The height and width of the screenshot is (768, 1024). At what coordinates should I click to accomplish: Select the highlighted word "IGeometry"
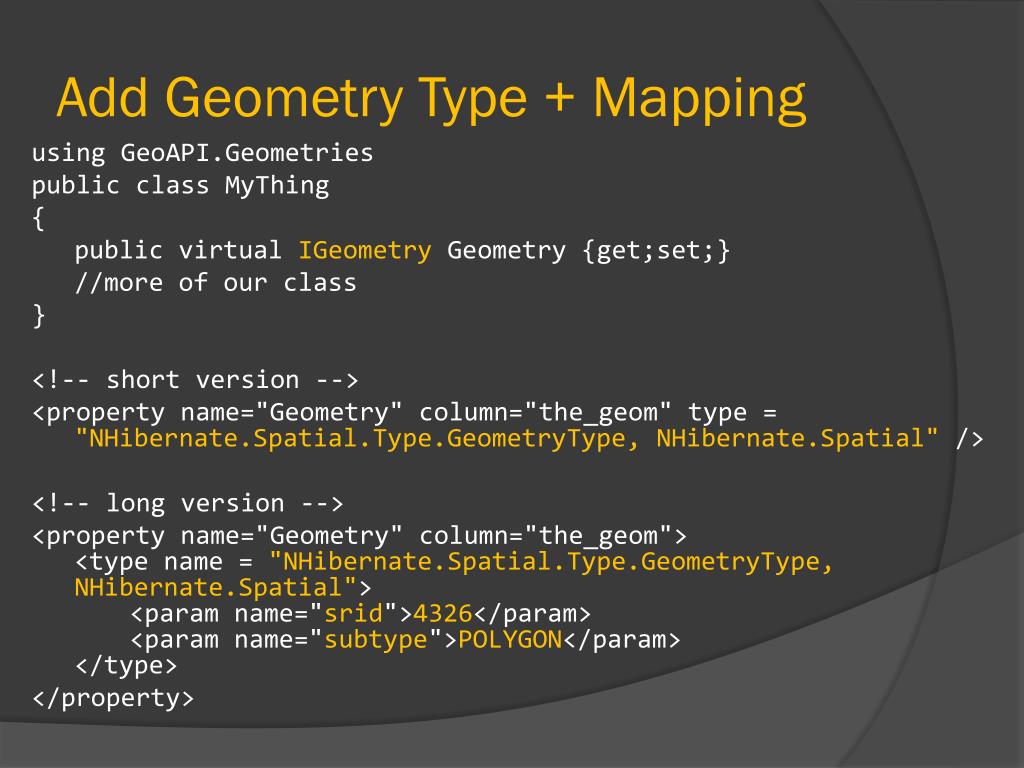364,251
